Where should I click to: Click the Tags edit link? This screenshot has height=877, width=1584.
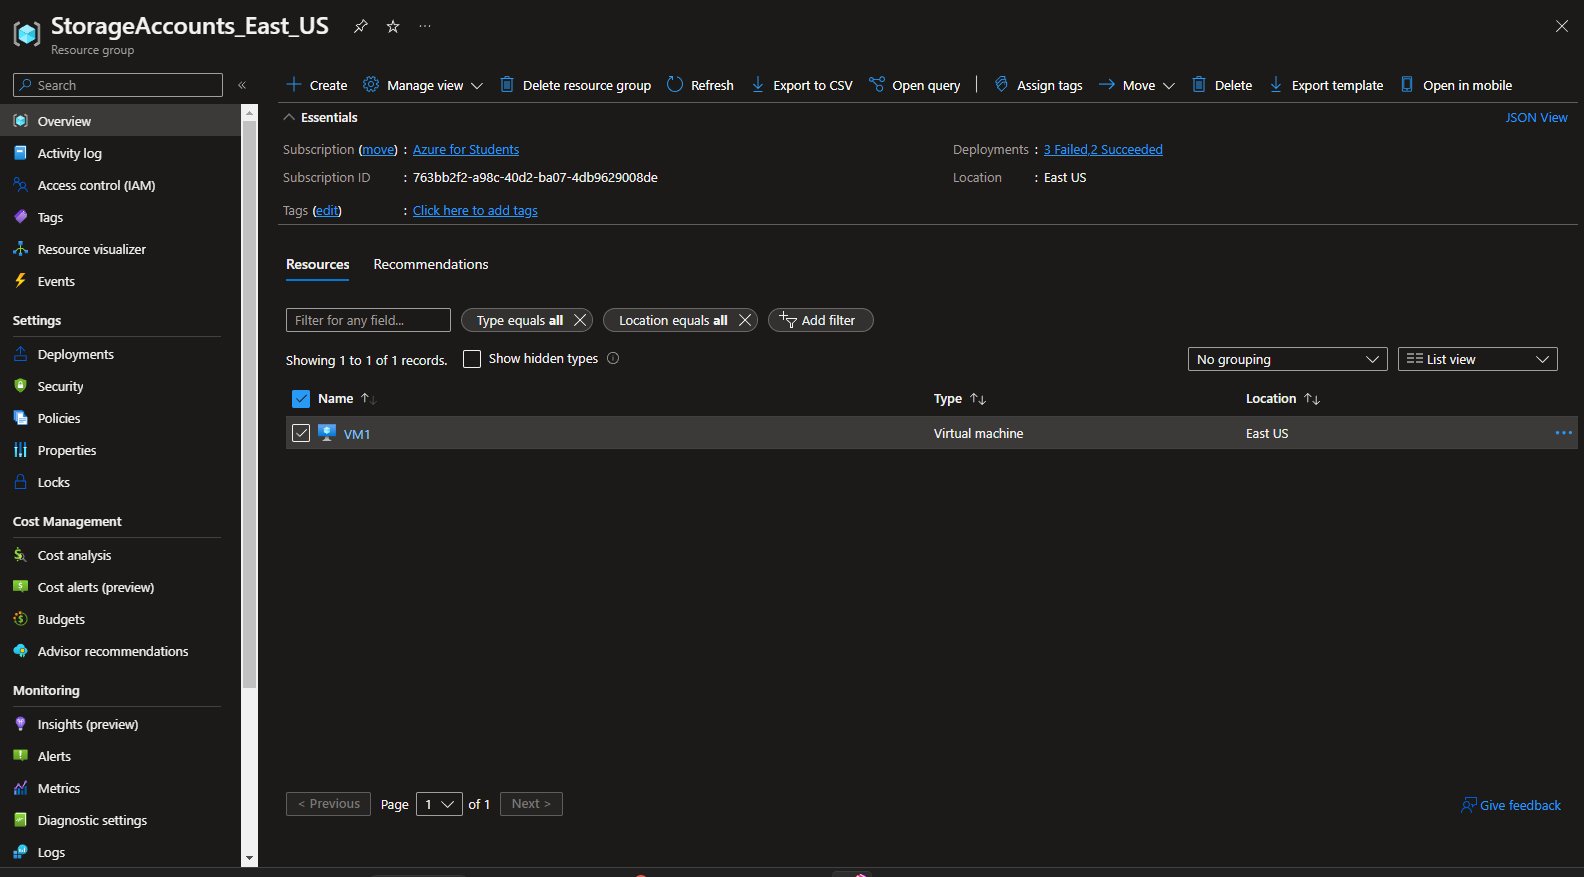click(x=327, y=210)
